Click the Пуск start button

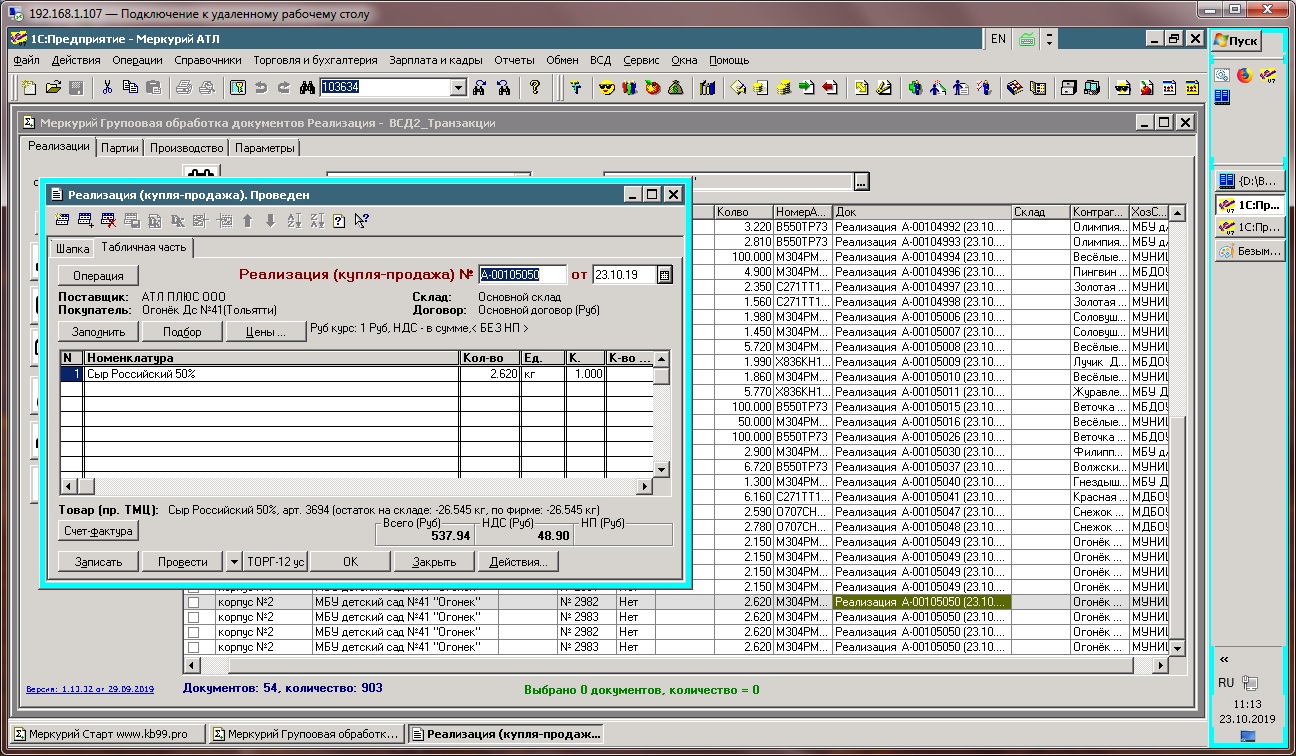coord(1236,41)
